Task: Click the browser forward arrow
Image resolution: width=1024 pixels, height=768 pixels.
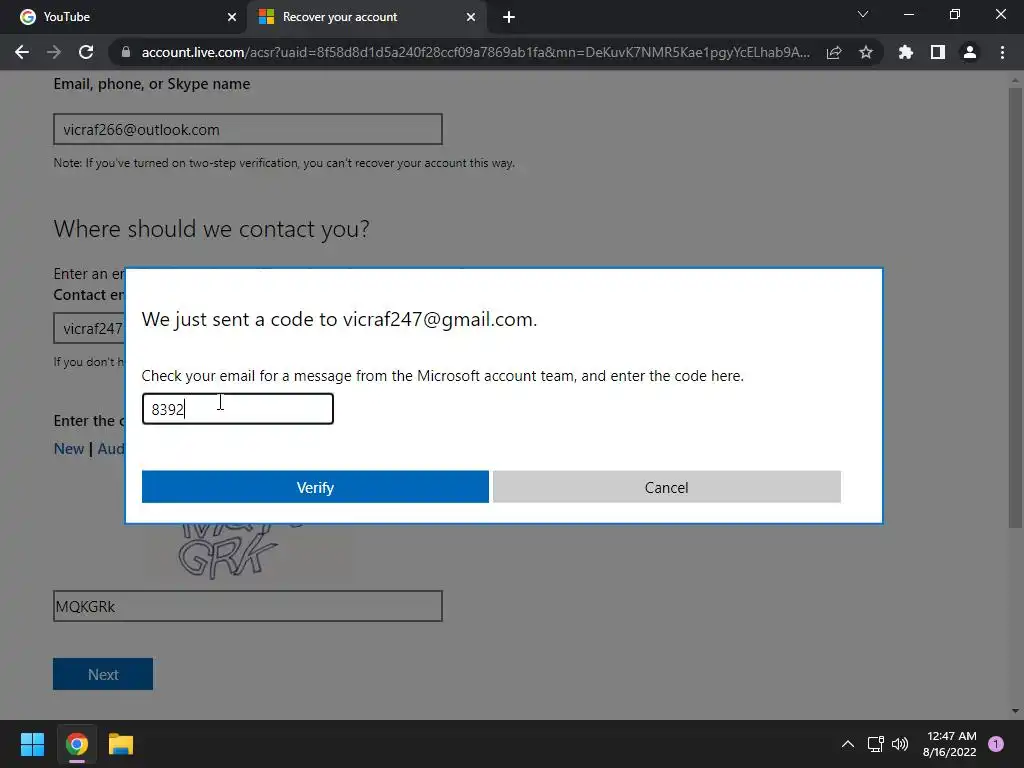Action: [54, 52]
